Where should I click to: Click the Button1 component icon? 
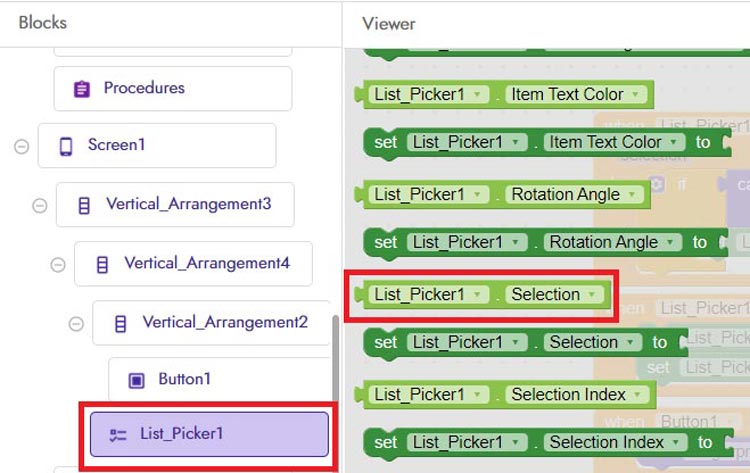(137, 380)
